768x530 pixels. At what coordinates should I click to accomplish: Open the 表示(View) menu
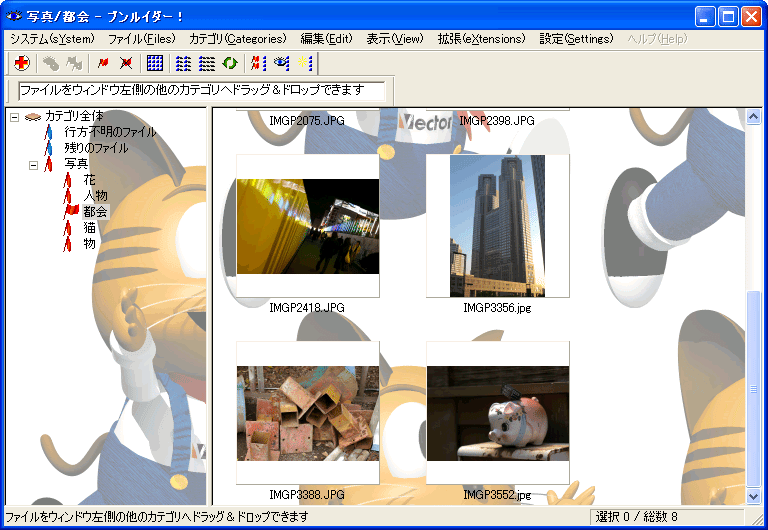(x=395, y=39)
